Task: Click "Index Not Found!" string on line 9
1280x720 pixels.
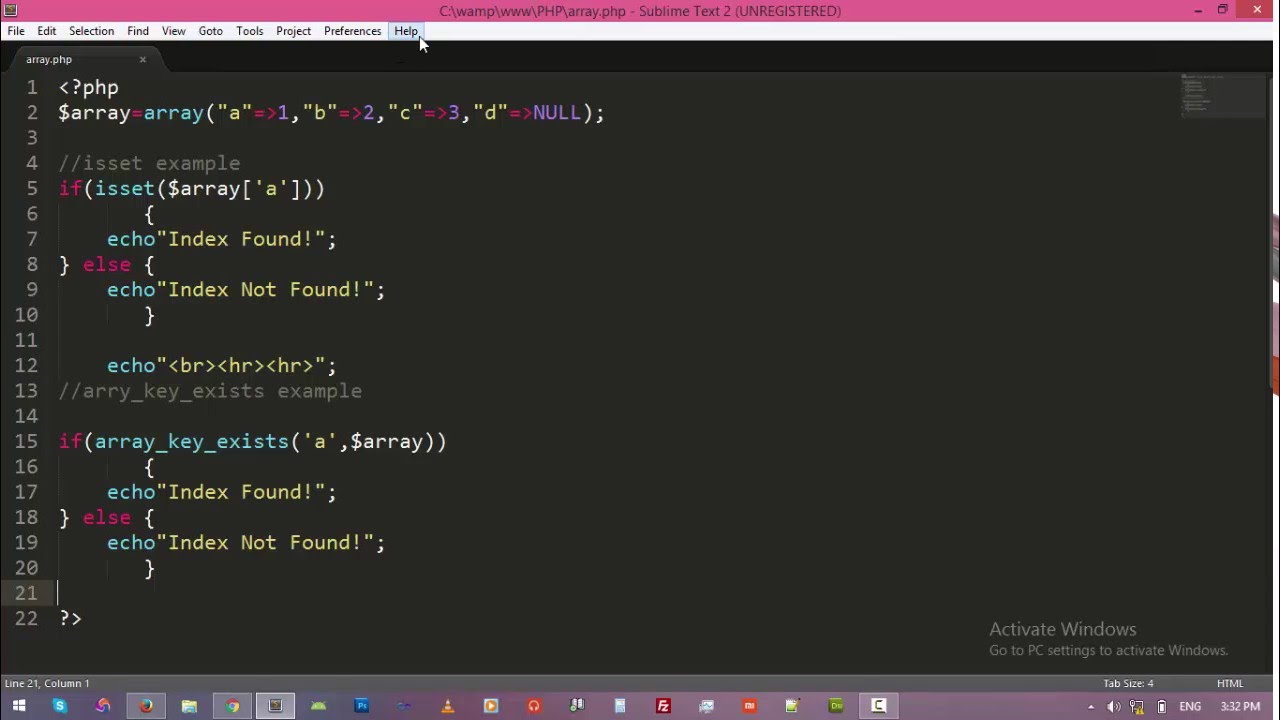Action: [265, 289]
